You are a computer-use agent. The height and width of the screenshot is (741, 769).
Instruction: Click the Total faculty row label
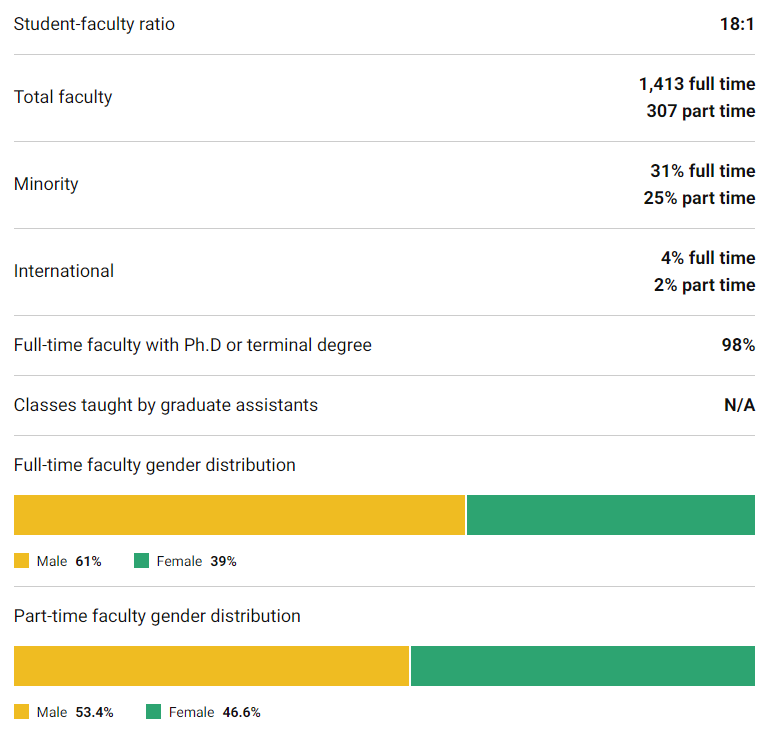tap(63, 97)
